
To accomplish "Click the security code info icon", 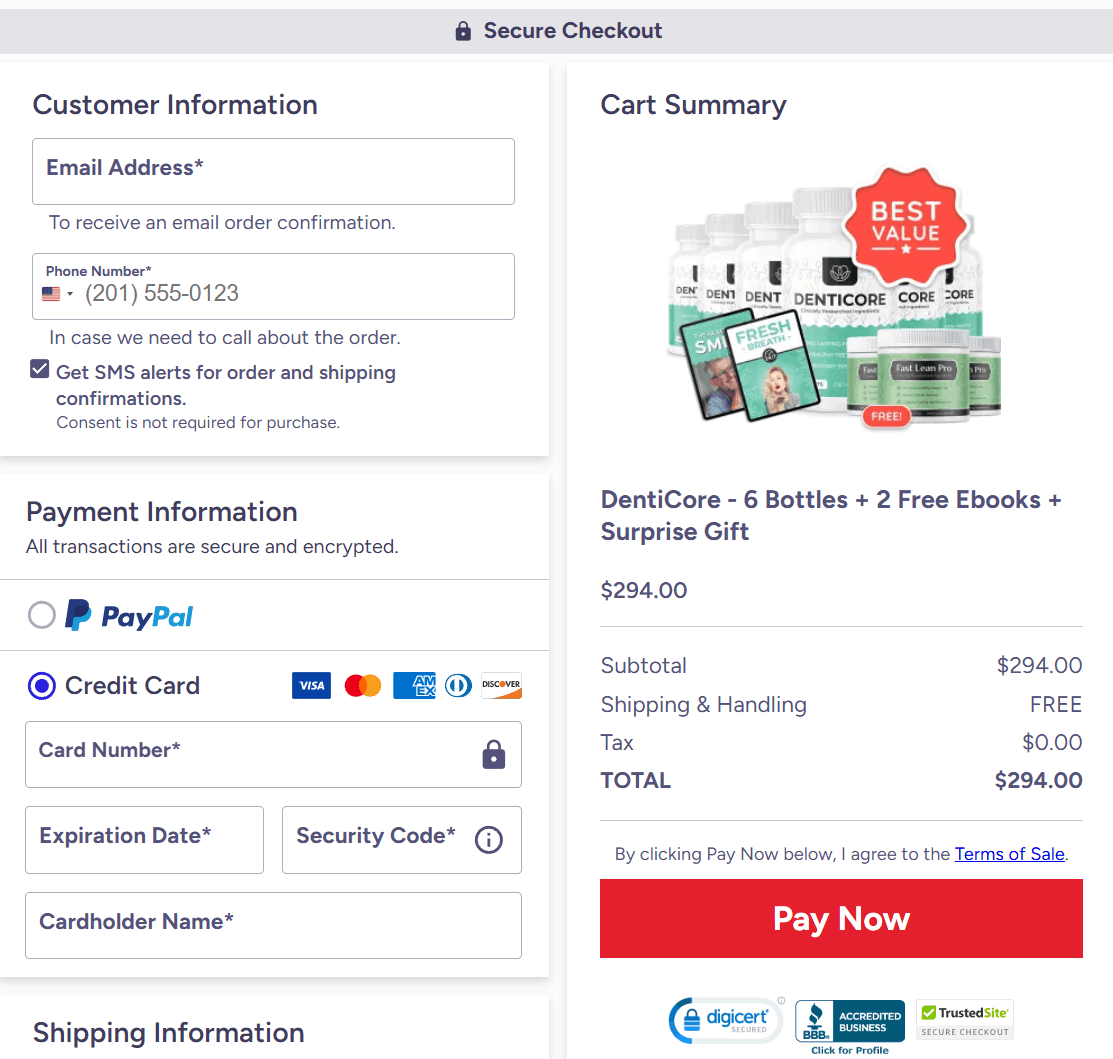I will 489,840.
